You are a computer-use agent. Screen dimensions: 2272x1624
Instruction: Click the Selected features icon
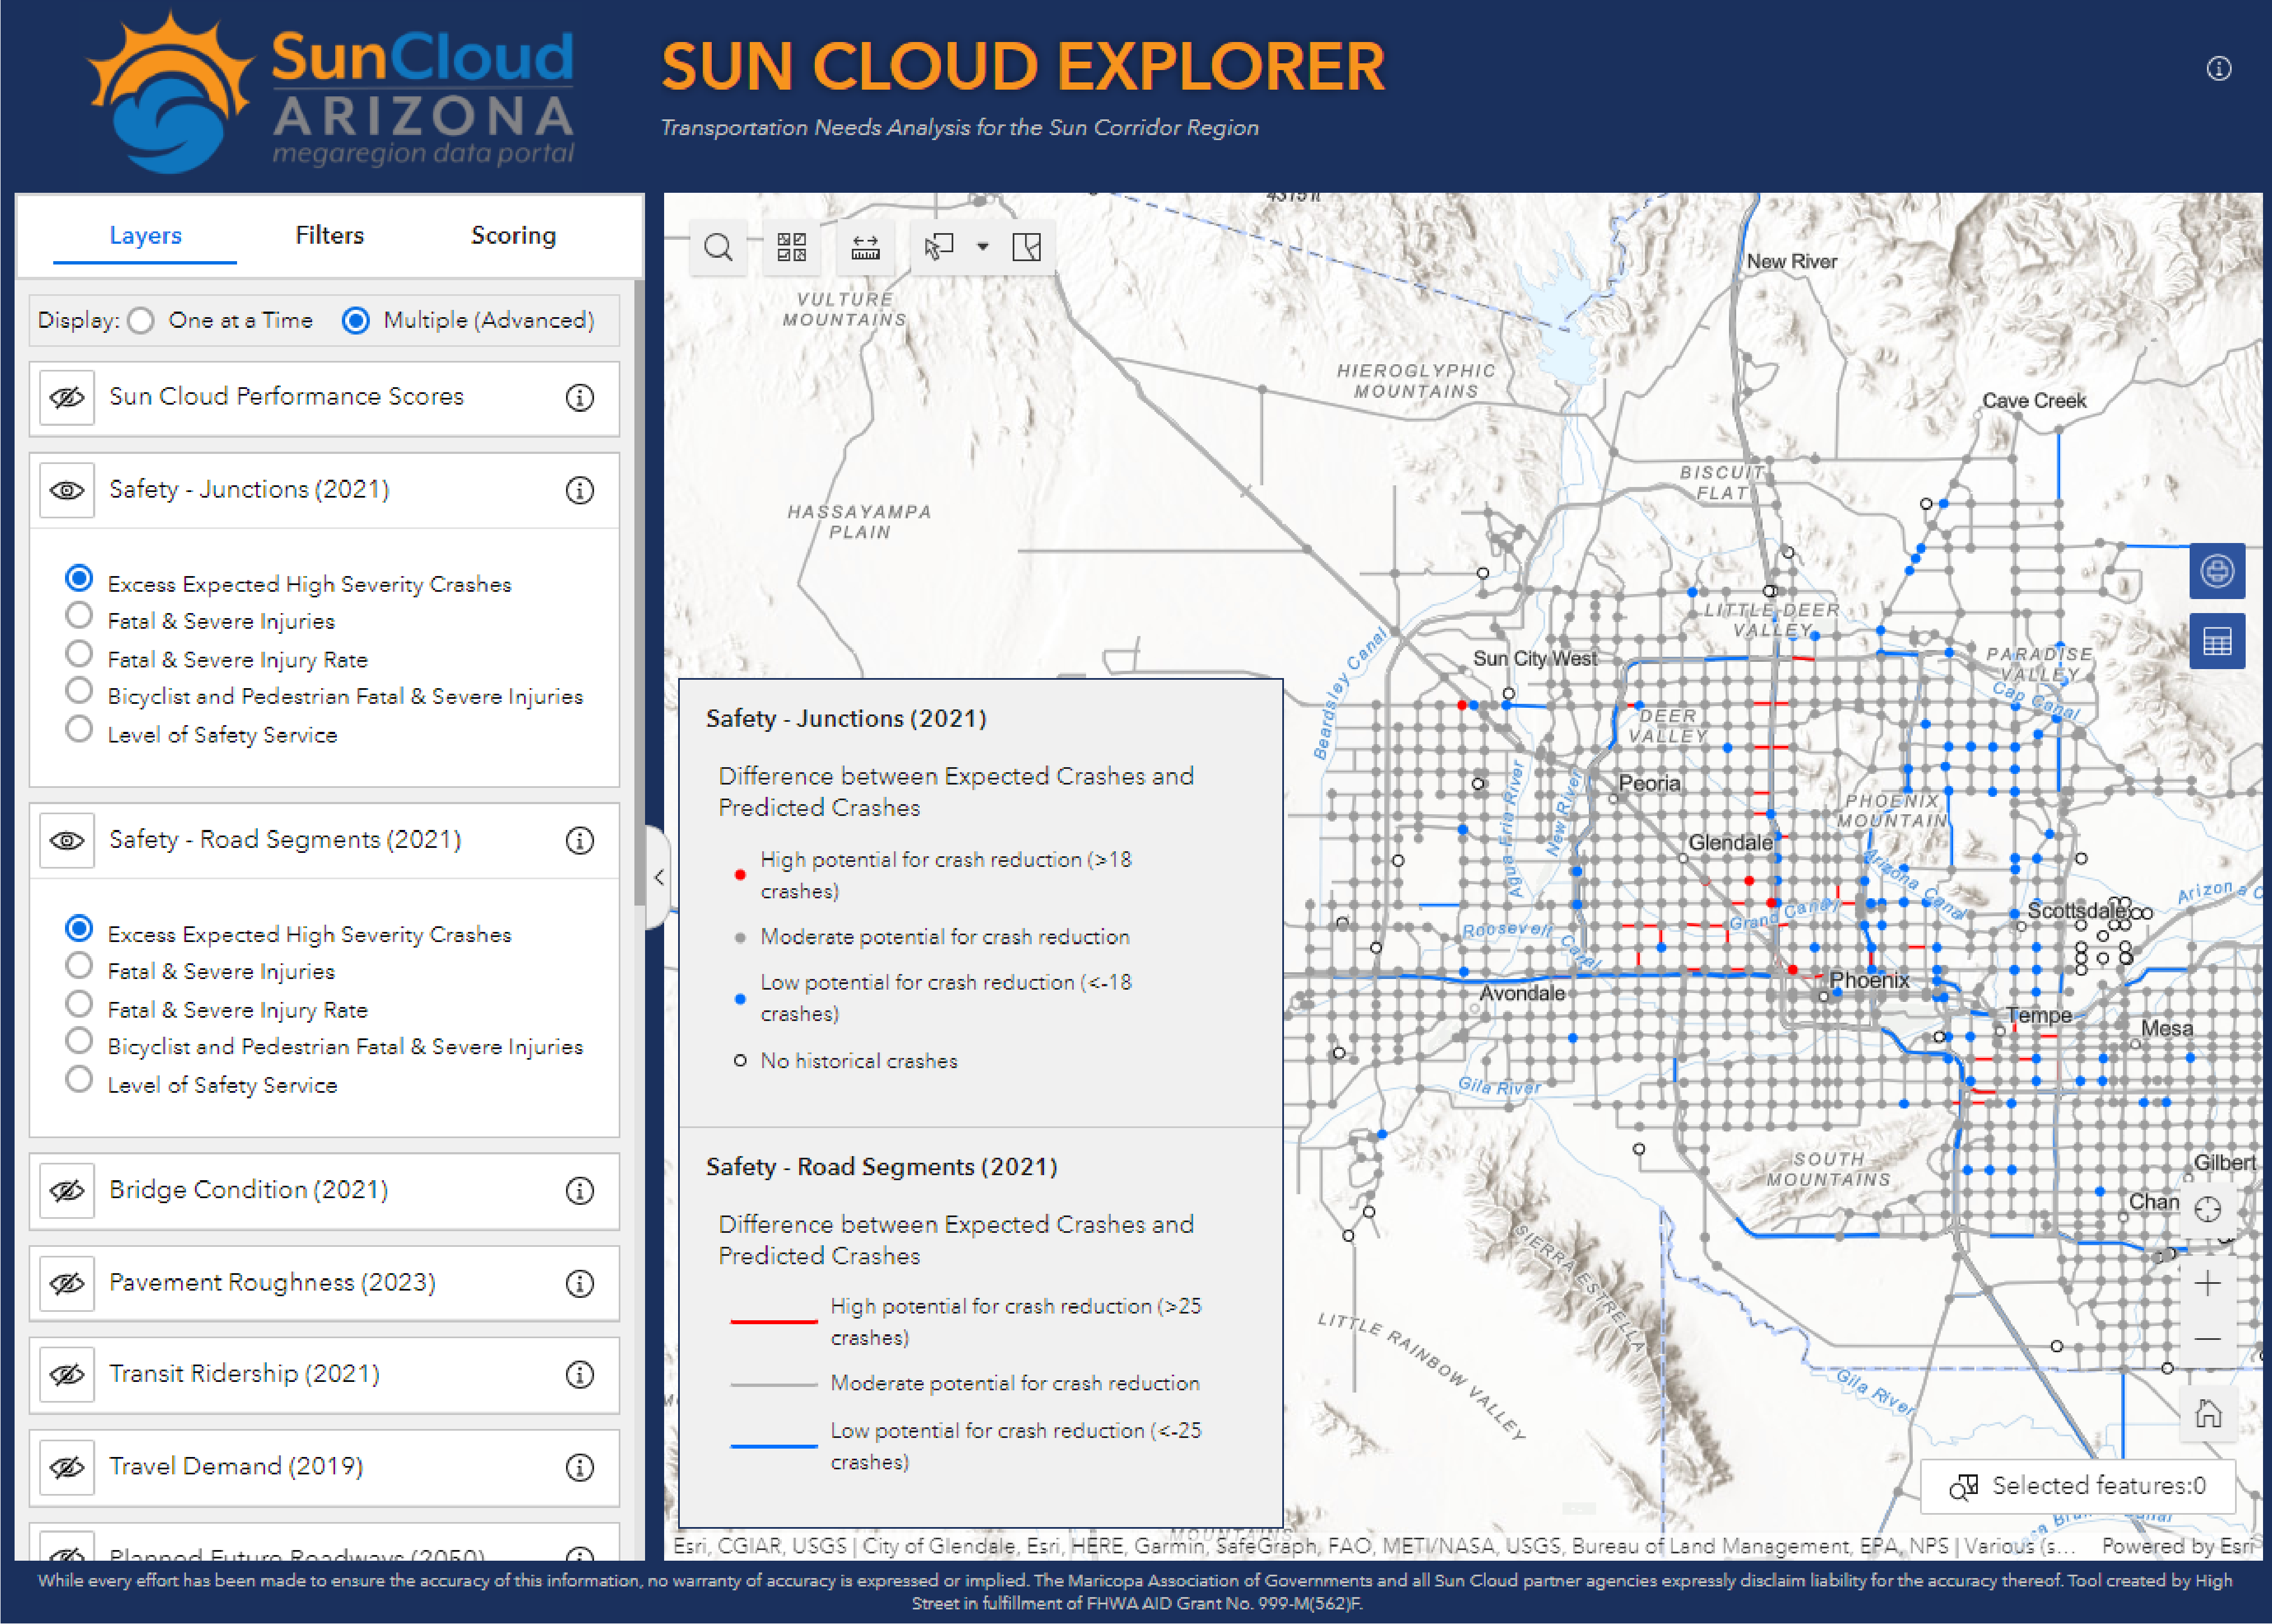[1963, 1487]
